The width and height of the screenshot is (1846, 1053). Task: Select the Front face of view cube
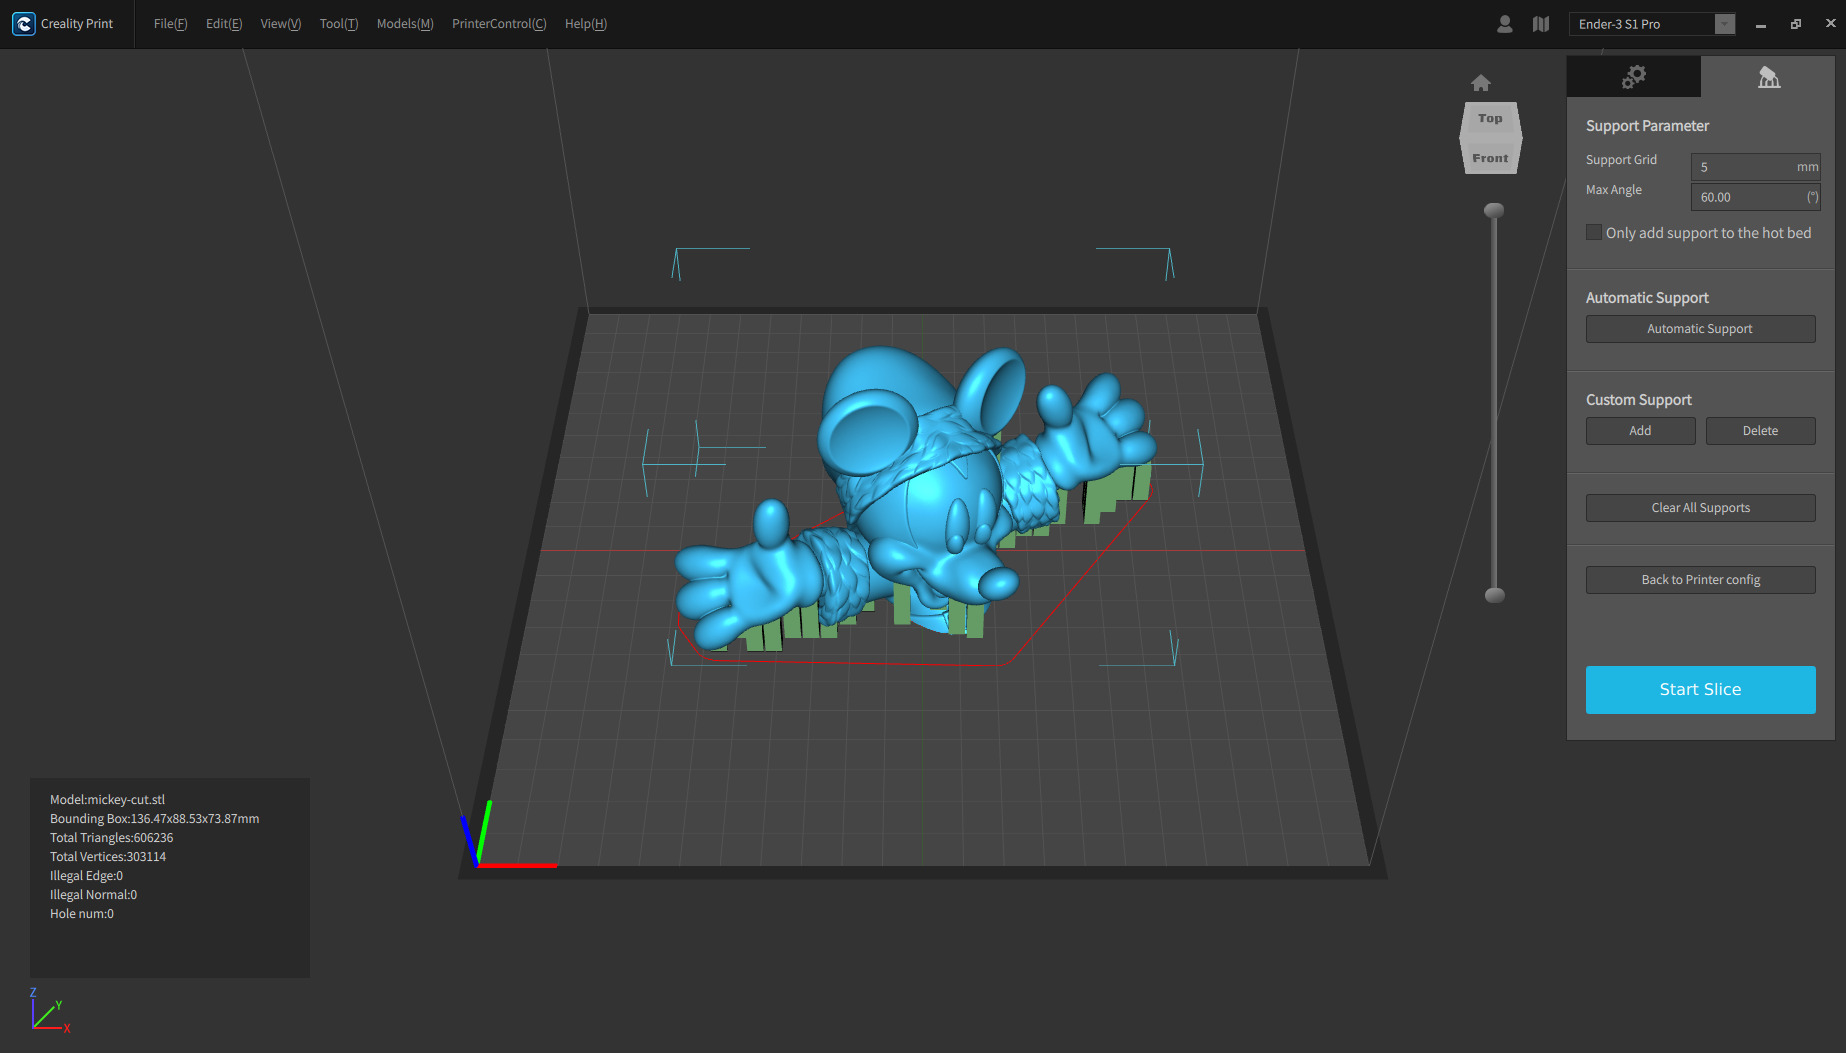1490,158
